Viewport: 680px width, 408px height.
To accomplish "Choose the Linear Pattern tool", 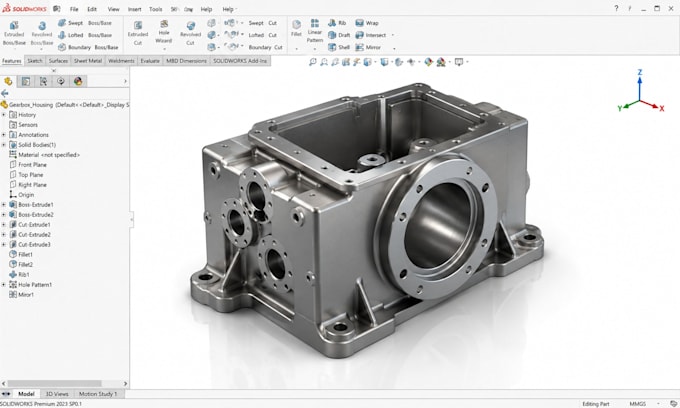I will (315, 31).
